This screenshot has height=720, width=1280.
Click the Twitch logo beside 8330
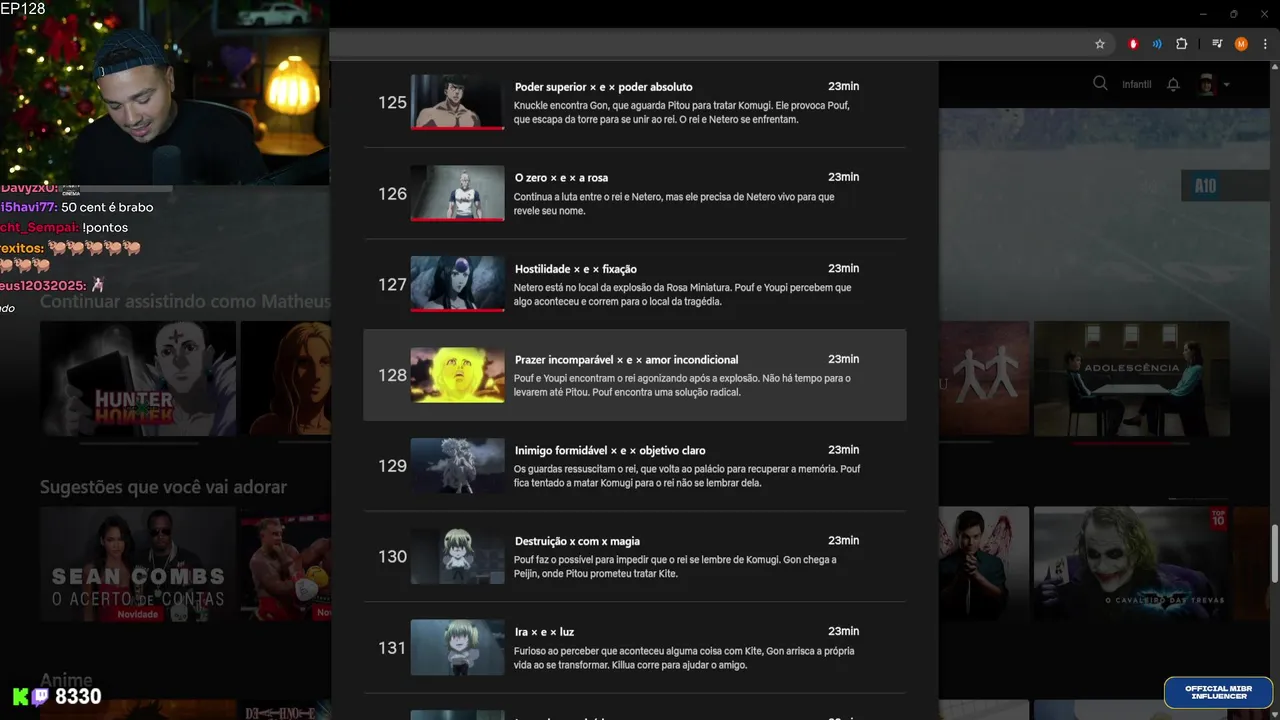click(x=40, y=697)
